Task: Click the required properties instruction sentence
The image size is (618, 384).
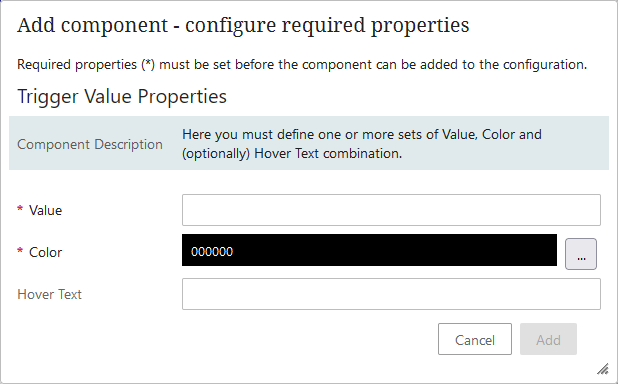Action: (x=302, y=64)
